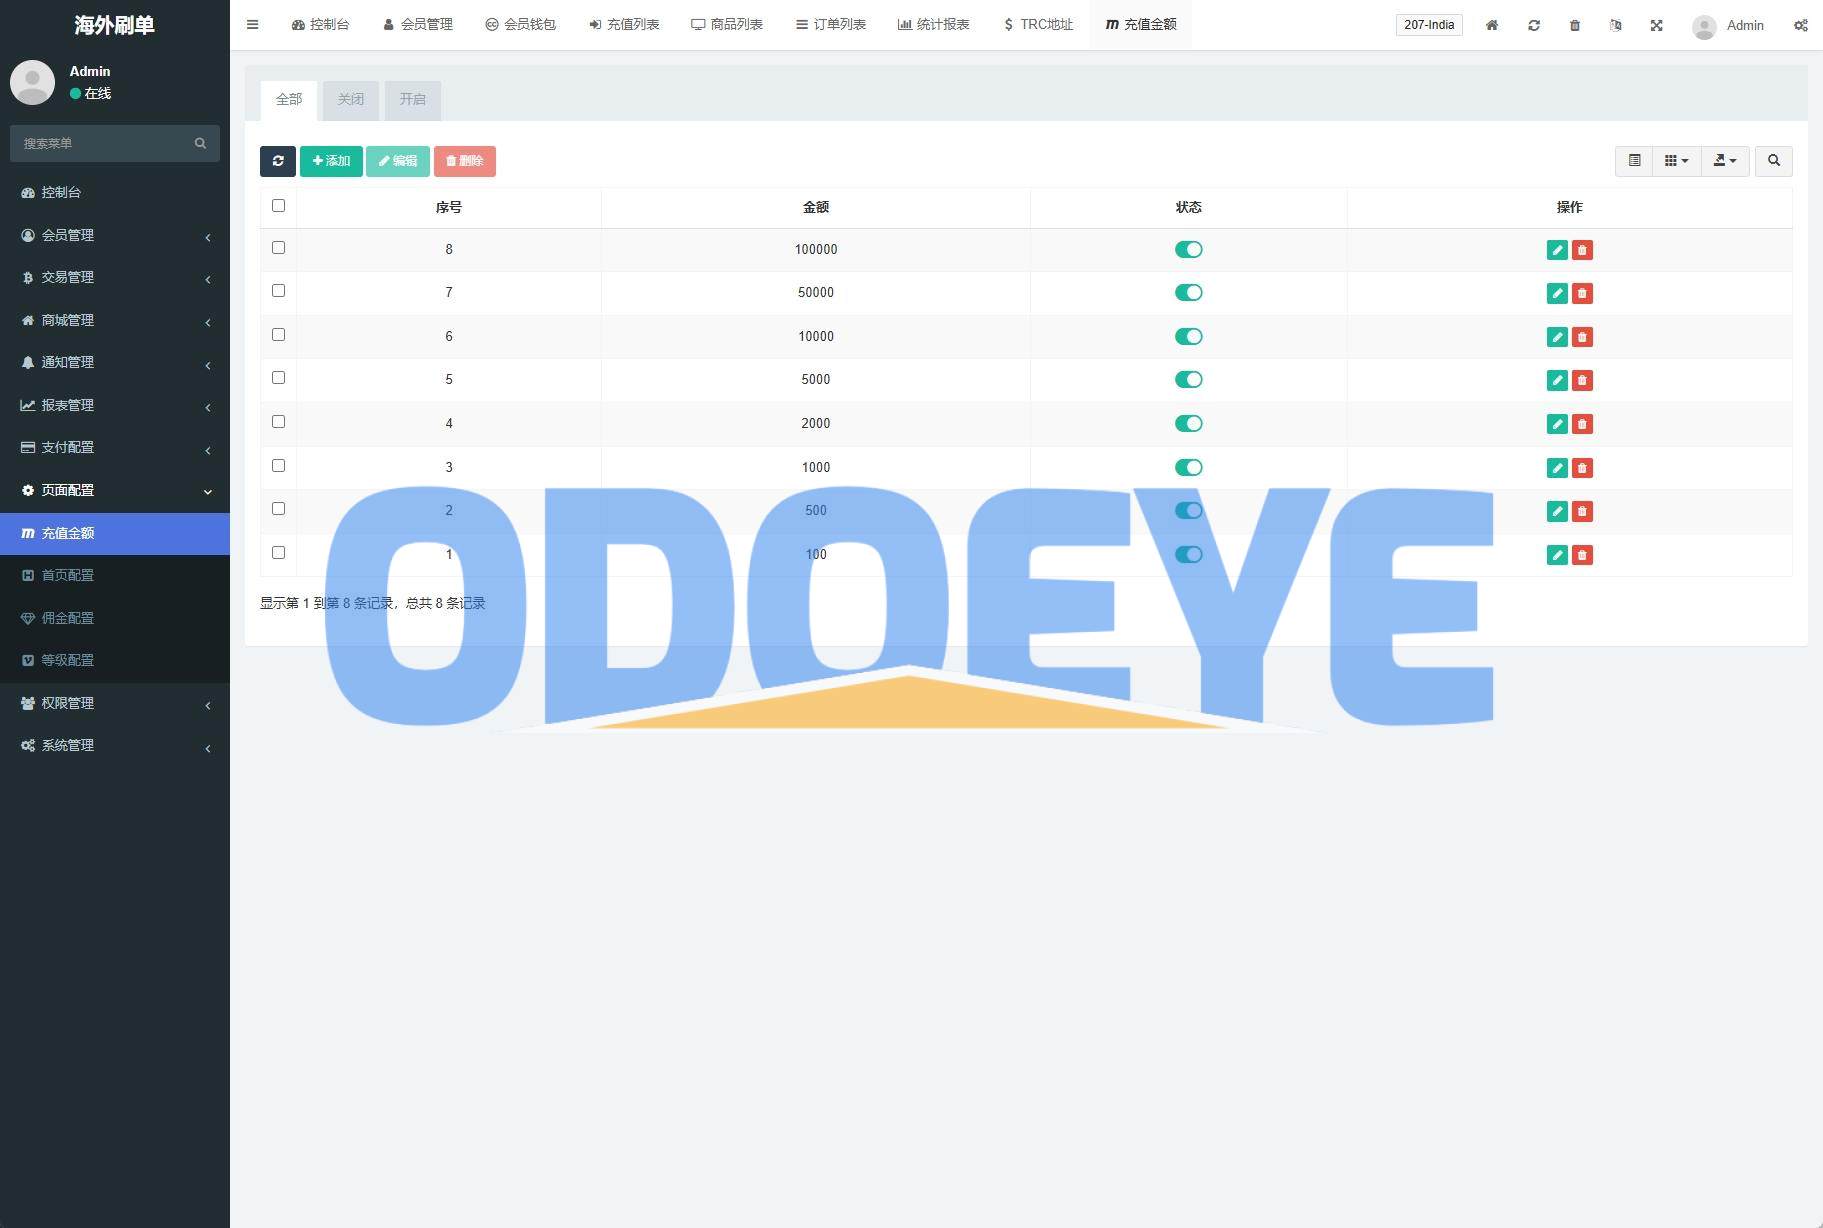Viewport: 1823px width, 1228px height.
Task: Click the home icon in top bar
Action: pyautogui.click(x=1491, y=25)
